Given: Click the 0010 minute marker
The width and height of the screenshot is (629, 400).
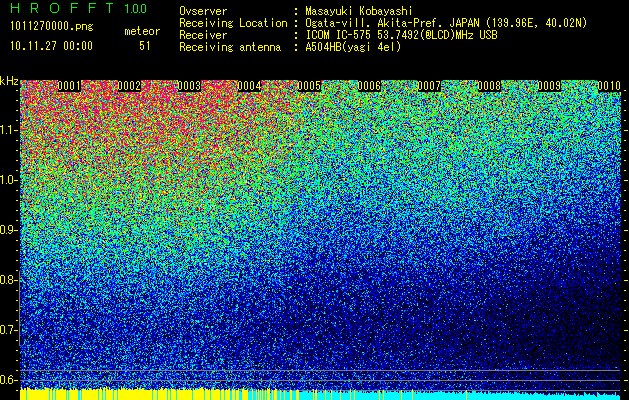Looking at the screenshot, I should 609,86.
